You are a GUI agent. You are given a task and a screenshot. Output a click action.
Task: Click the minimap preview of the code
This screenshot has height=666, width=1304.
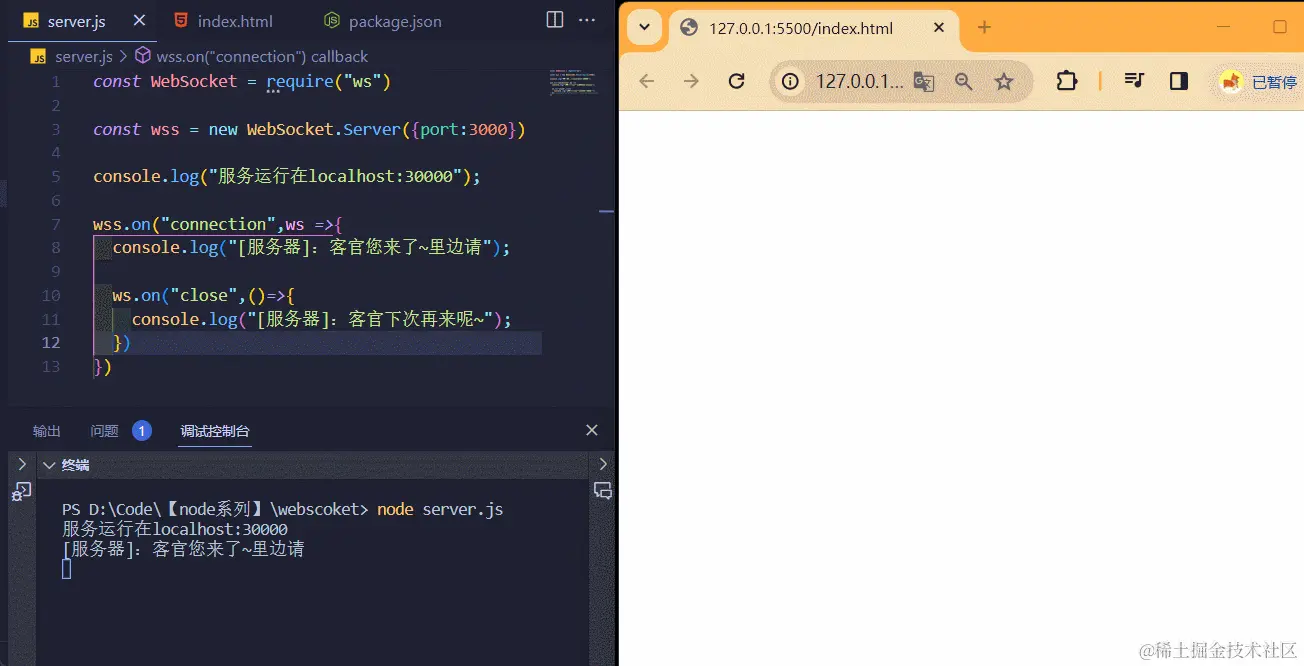click(571, 81)
